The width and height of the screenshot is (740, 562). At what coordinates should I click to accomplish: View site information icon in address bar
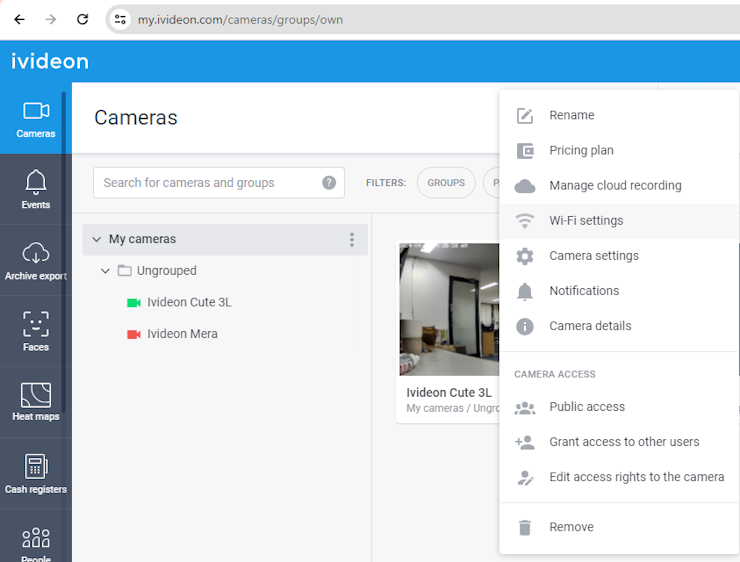pos(120,19)
